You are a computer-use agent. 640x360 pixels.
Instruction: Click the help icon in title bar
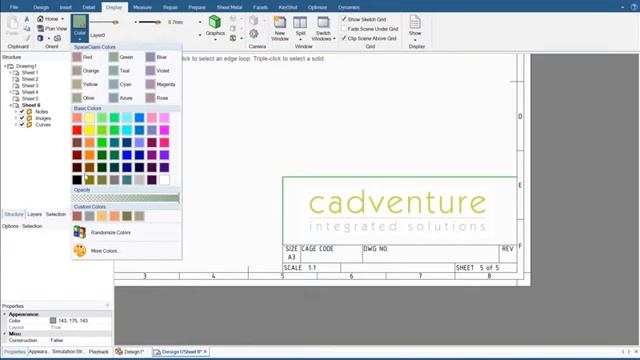coord(634,7)
